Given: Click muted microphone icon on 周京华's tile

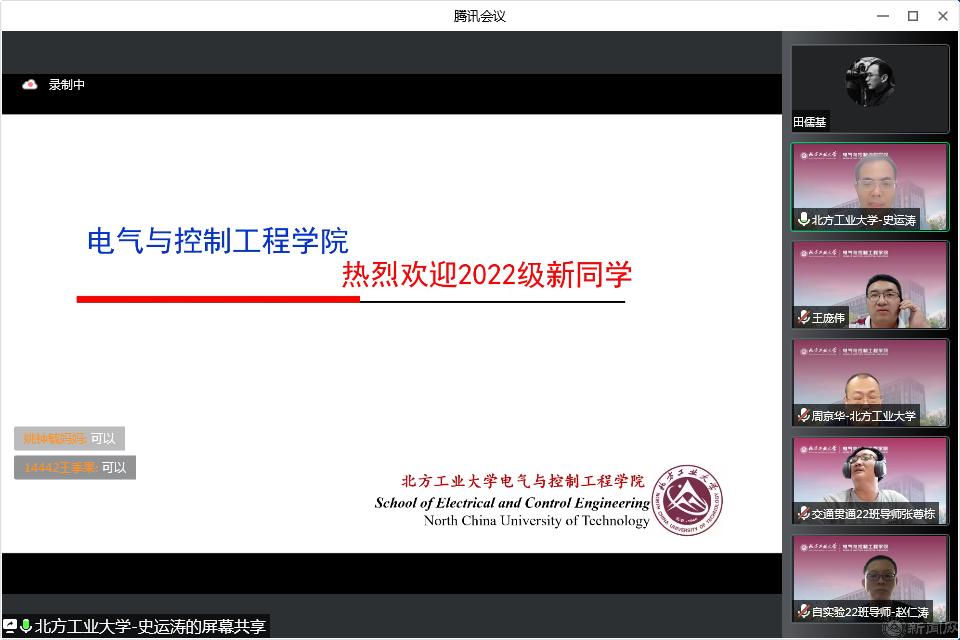Looking at the screenshot, I should tap(803, 415).
